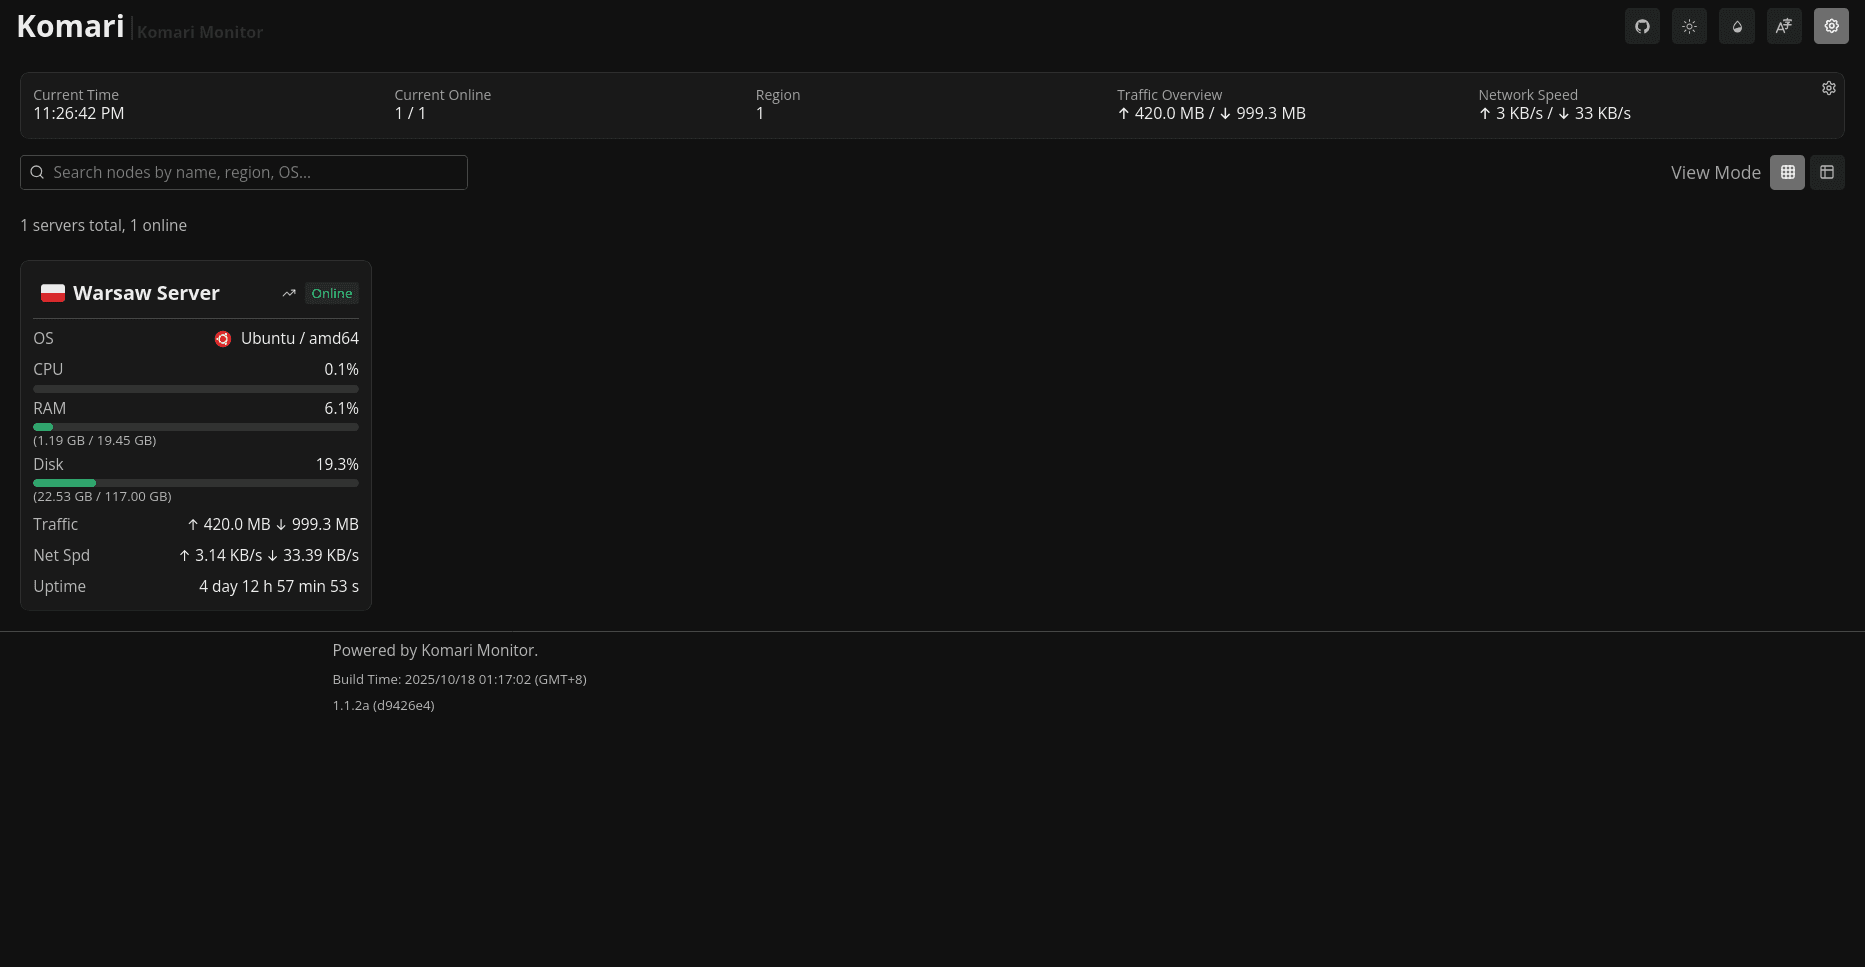The image size is (1865, 967).
Task: Toggle light theme with sun icon
Action: click(1689, 27)
